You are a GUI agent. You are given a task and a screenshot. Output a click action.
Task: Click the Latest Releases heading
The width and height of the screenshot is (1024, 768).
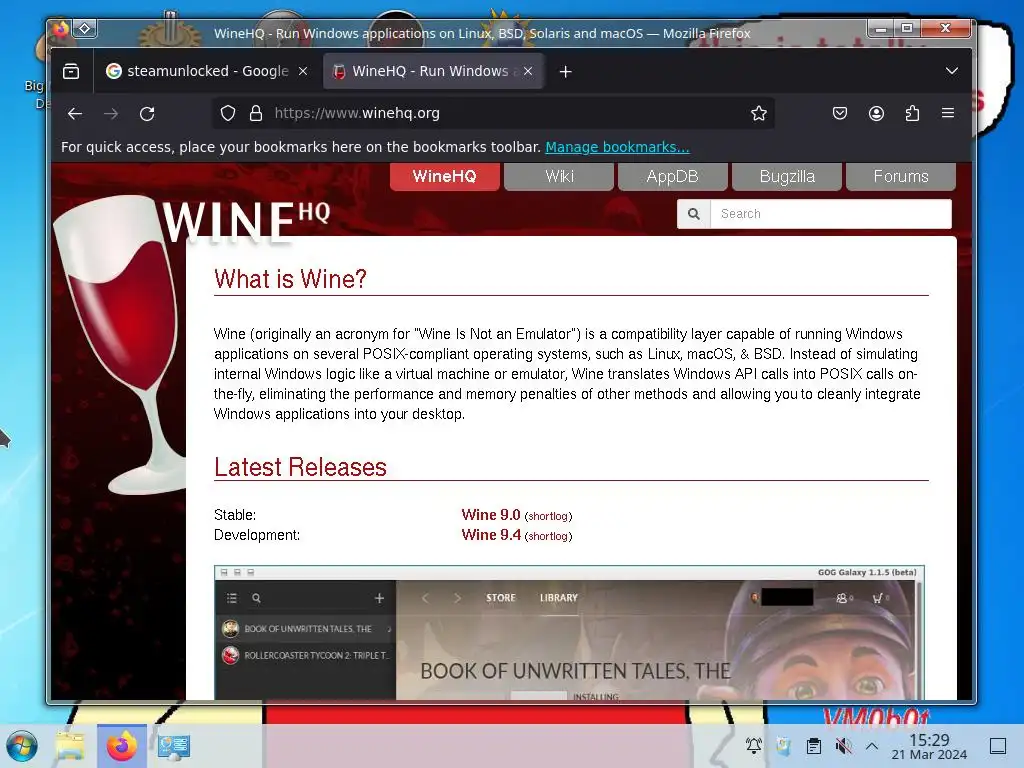[x=300, y=467]
